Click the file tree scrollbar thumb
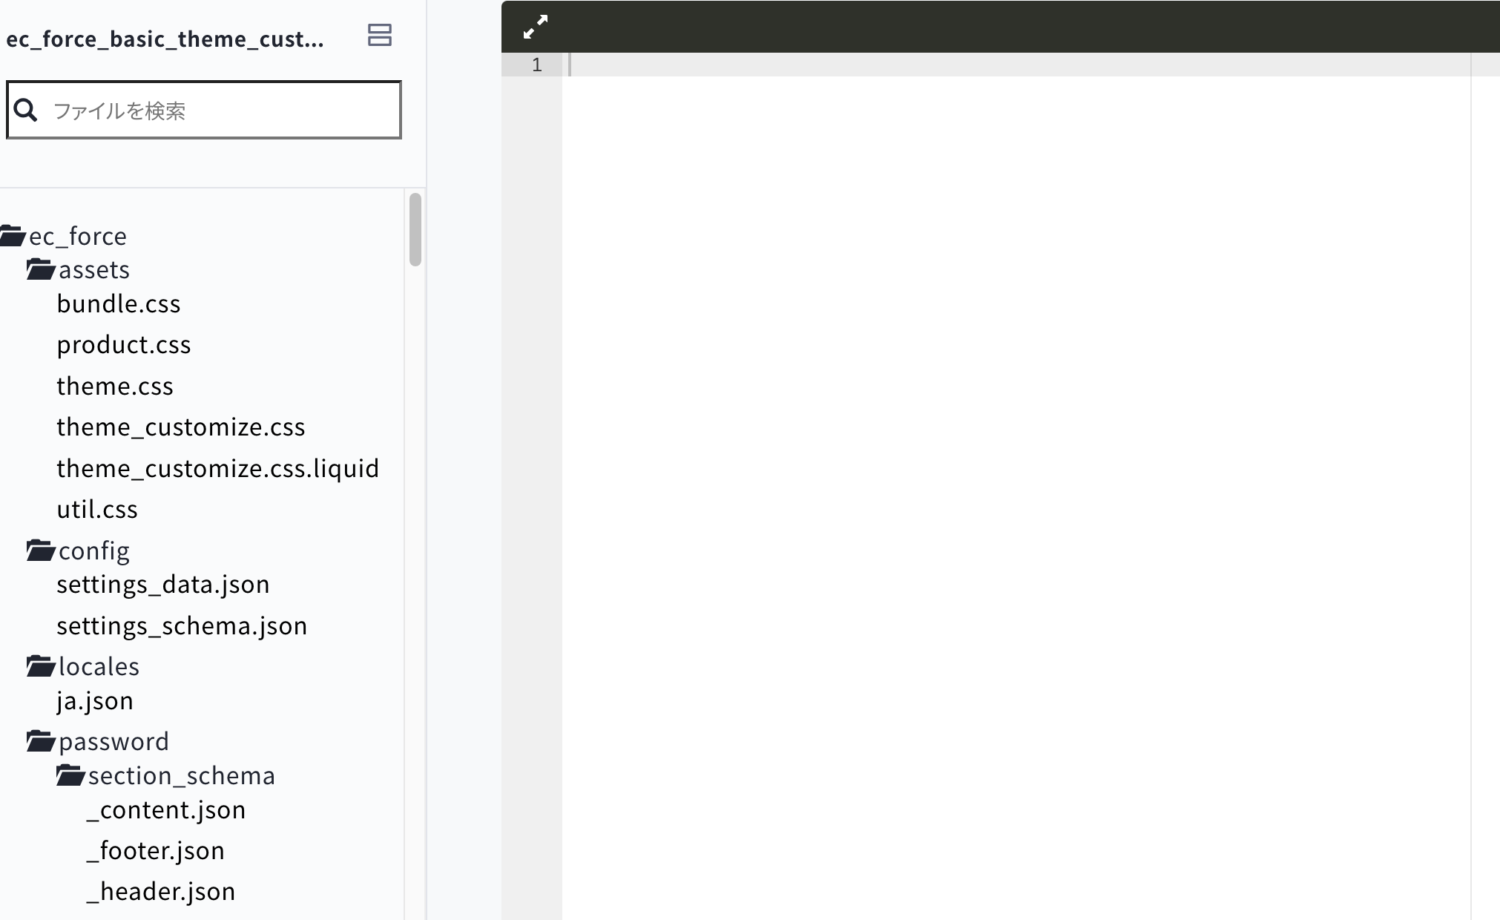Viewport: 1500px width, 920px height. [415, 230]
